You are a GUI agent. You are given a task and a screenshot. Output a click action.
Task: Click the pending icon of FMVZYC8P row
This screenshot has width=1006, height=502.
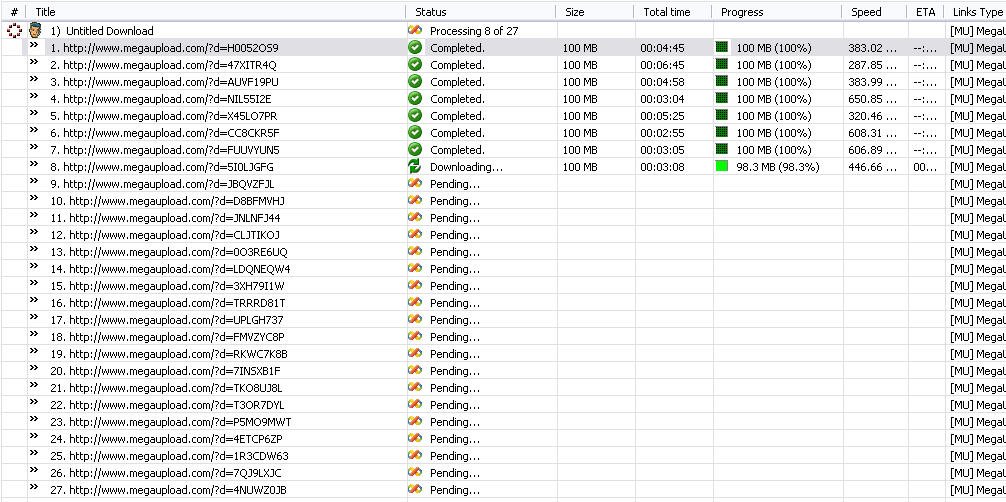[415, 336]
